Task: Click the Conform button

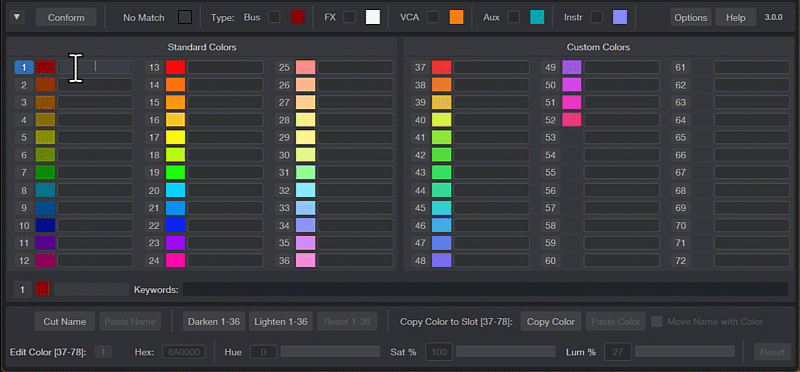Action: [66, 17]
